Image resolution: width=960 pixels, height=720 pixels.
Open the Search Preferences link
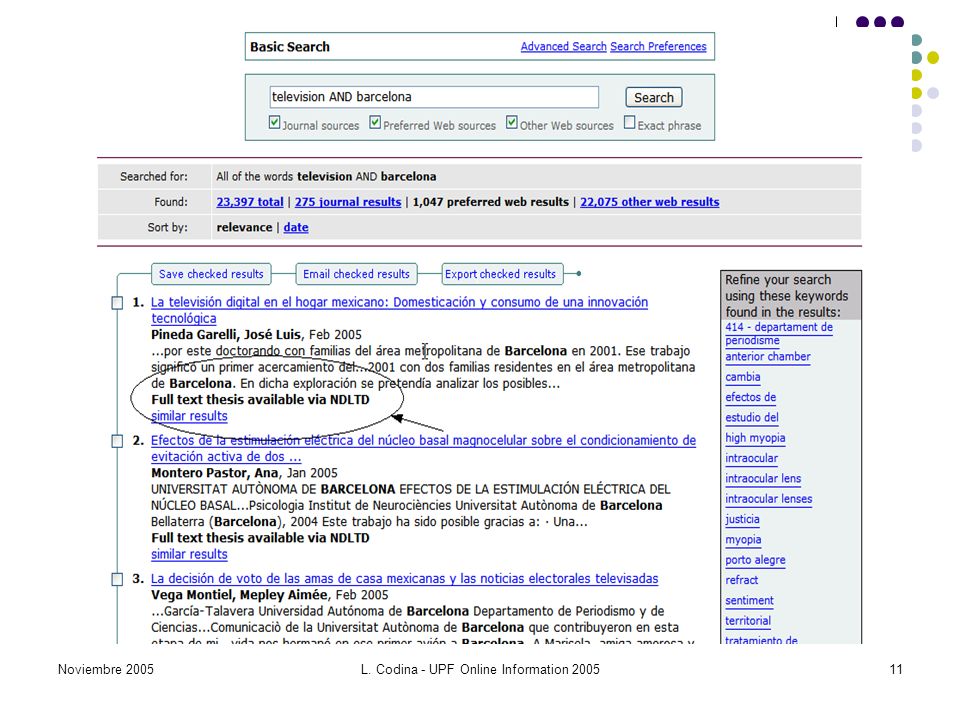(x=658, y=47)
